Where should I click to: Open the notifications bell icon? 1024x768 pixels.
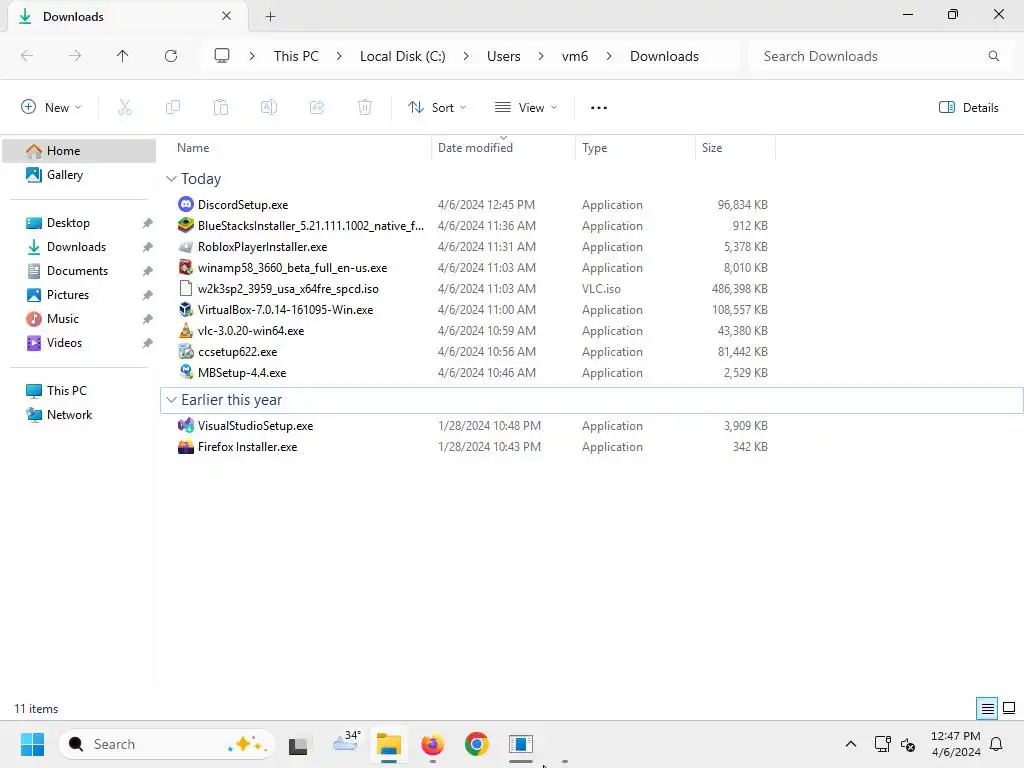[x=997, y=744]
